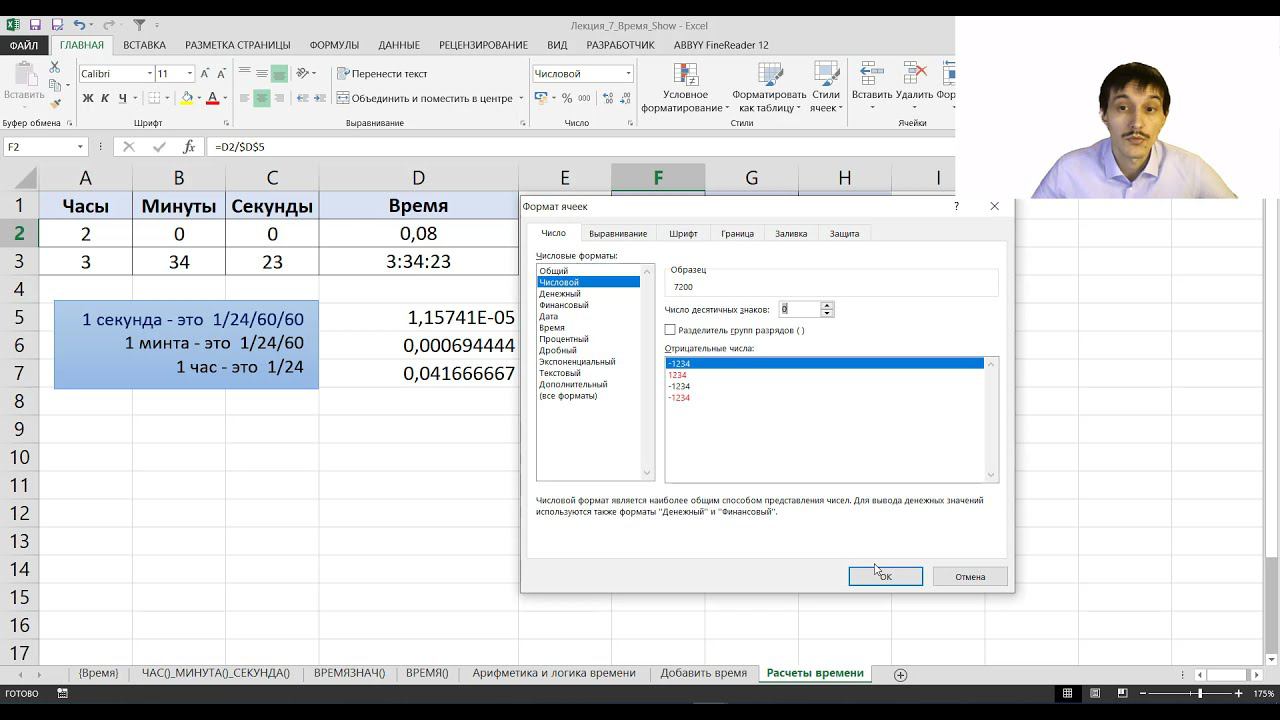Click the fill color yellow bucket swatch
Viewport: 1280px width, 720px height.
(x=186, y=98)
